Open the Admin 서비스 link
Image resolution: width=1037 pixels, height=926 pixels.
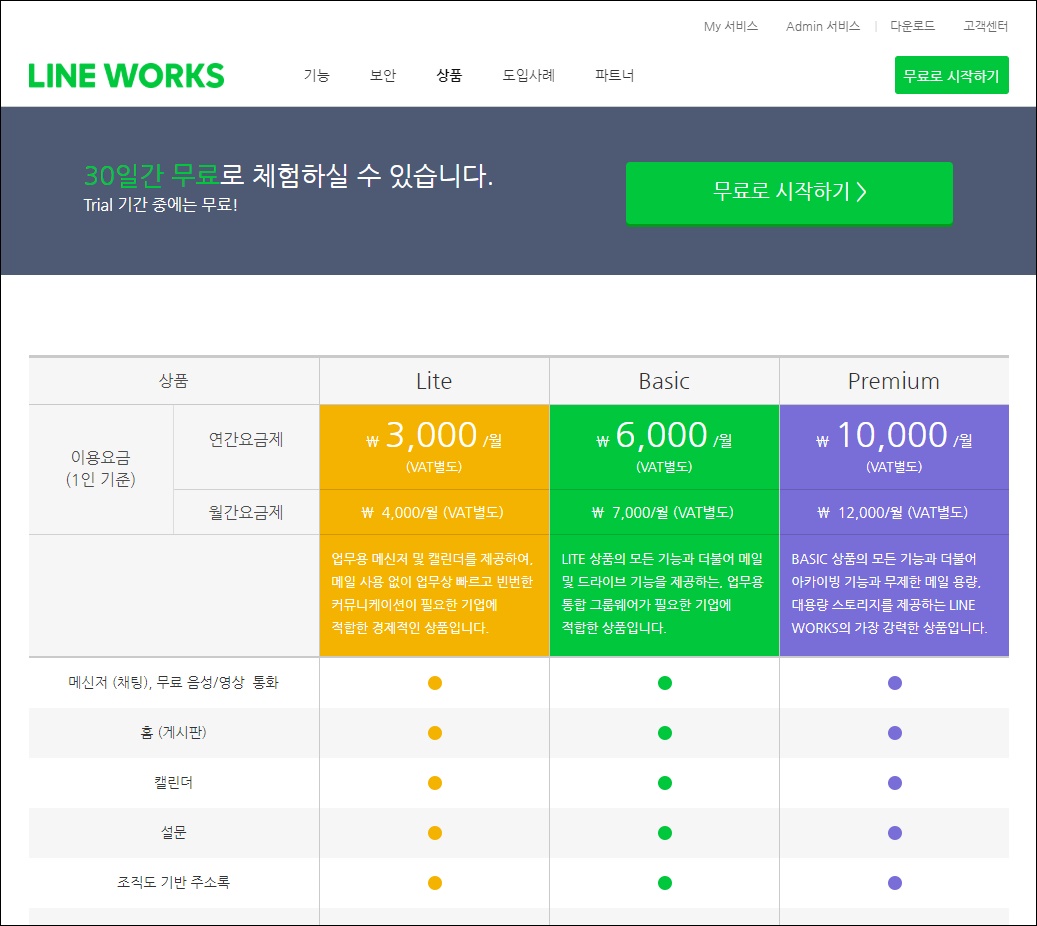[x=823, y=26]
